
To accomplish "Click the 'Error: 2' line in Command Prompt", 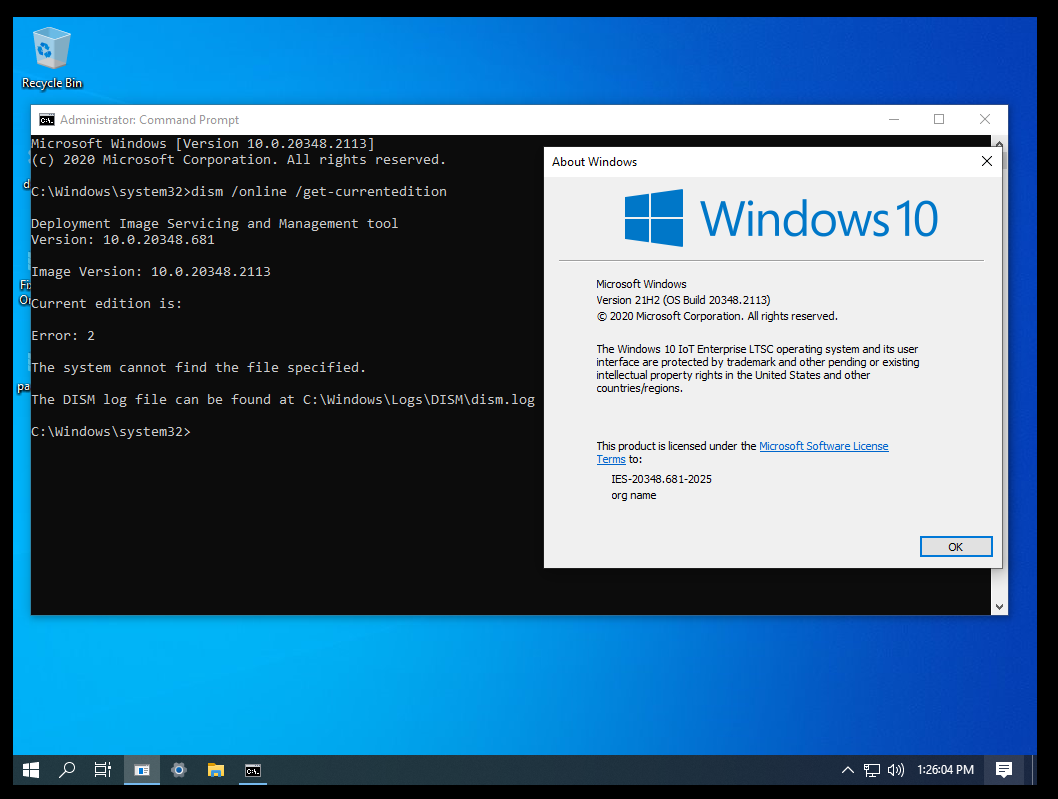I will 63,335.
